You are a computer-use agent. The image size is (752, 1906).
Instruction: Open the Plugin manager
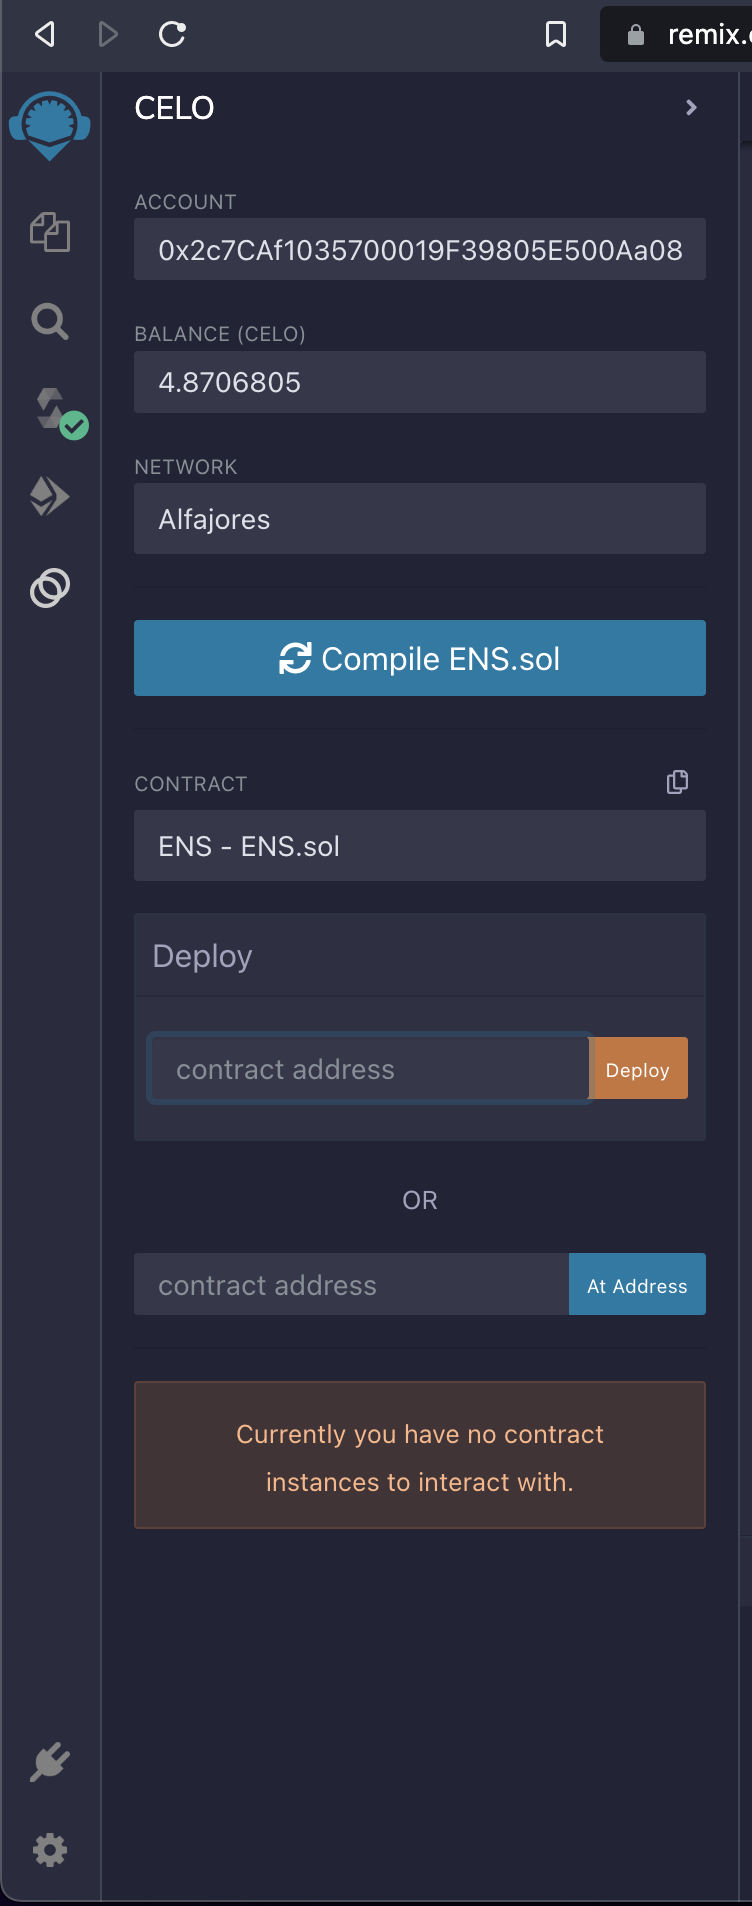coord(50,1762)
